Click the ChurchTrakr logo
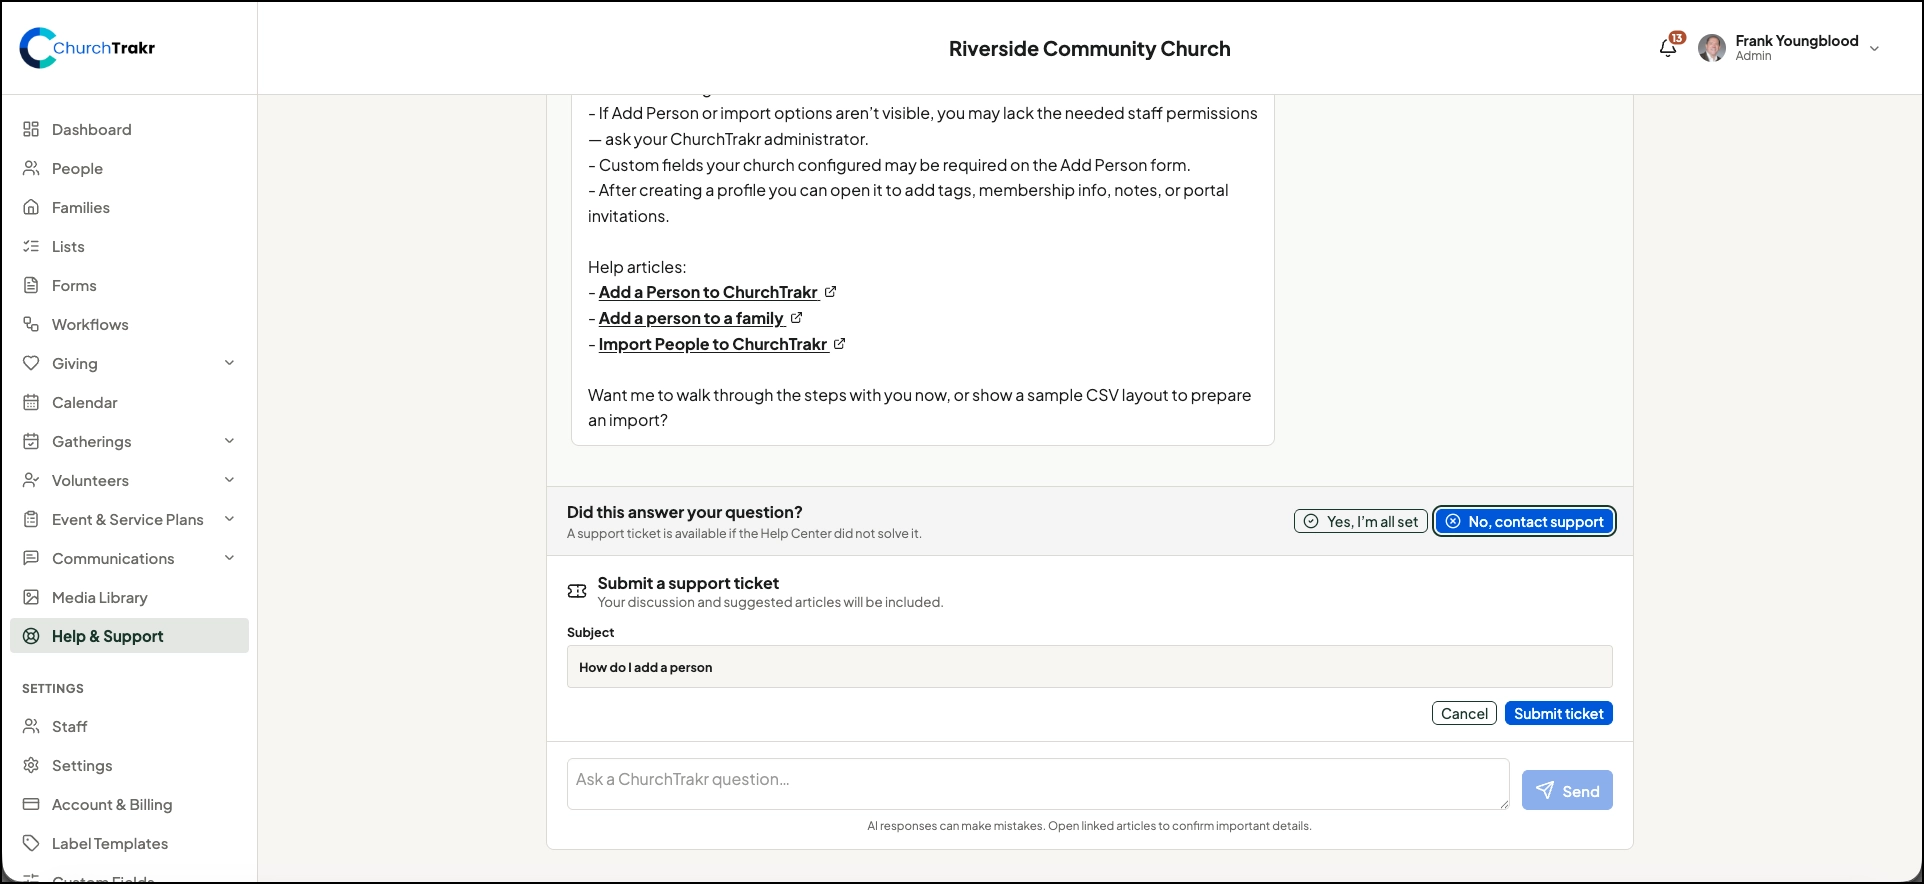The height and width of the screenshot is (884, 1924). pos(88,48)
